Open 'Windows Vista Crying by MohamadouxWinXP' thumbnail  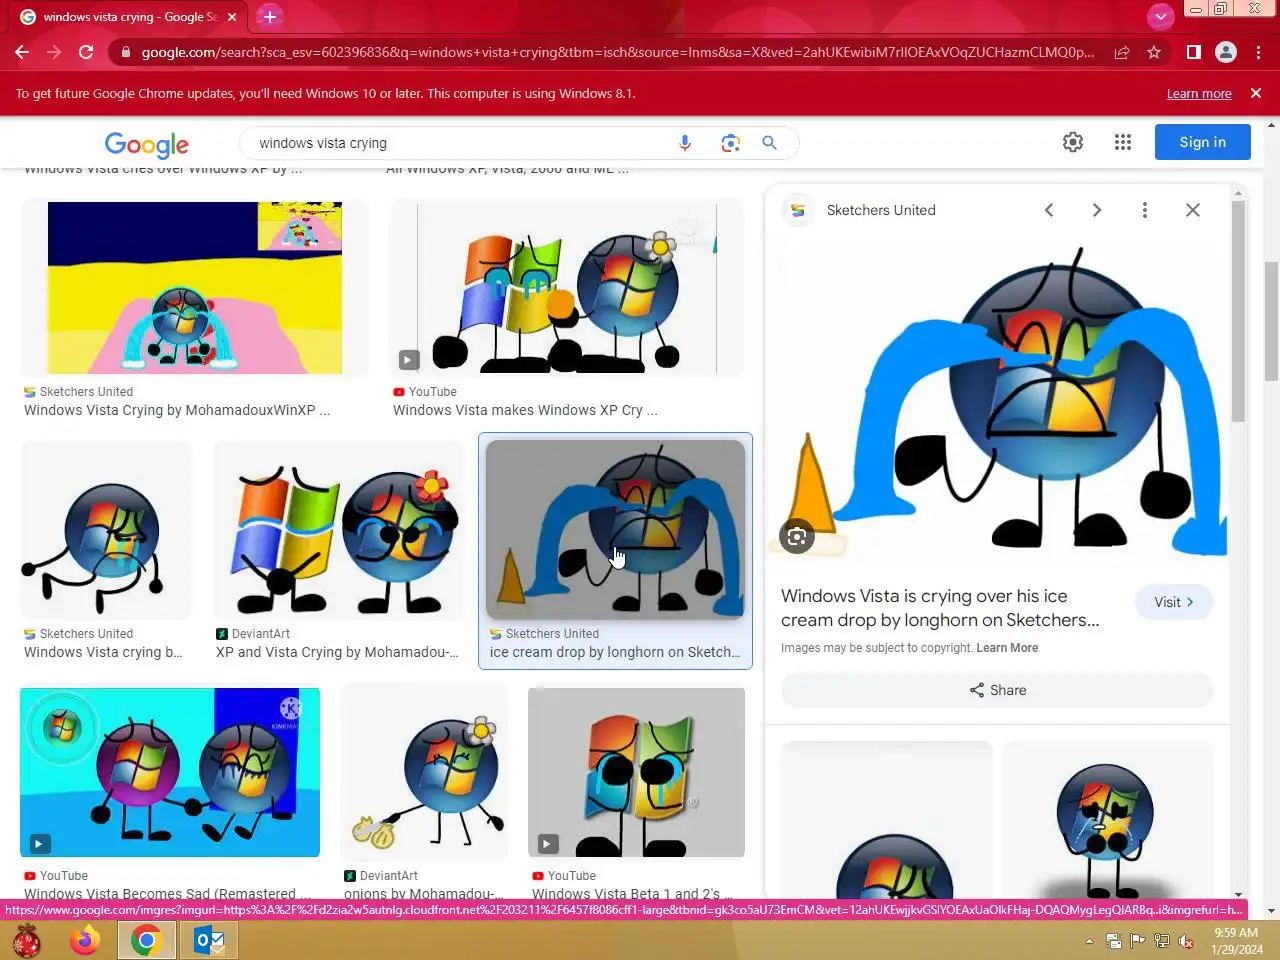click(195, 288)
